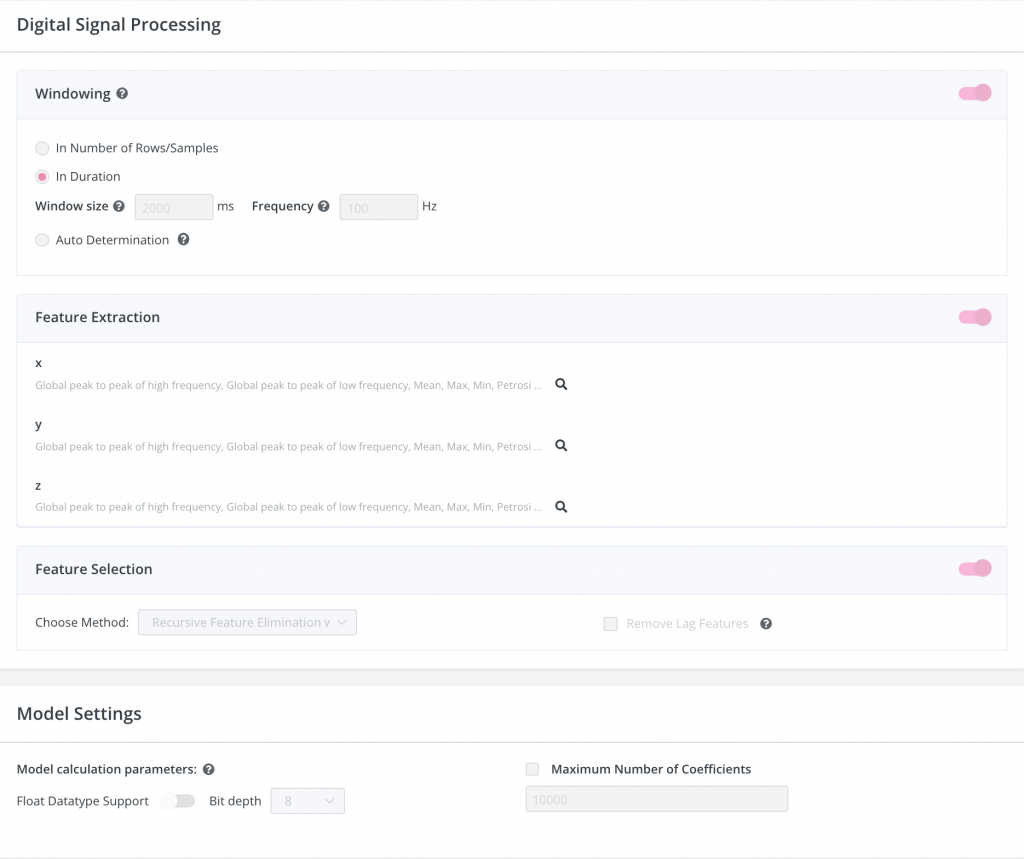
Task: Choose the Auto Determination radio button
Action: click(42, 240)
